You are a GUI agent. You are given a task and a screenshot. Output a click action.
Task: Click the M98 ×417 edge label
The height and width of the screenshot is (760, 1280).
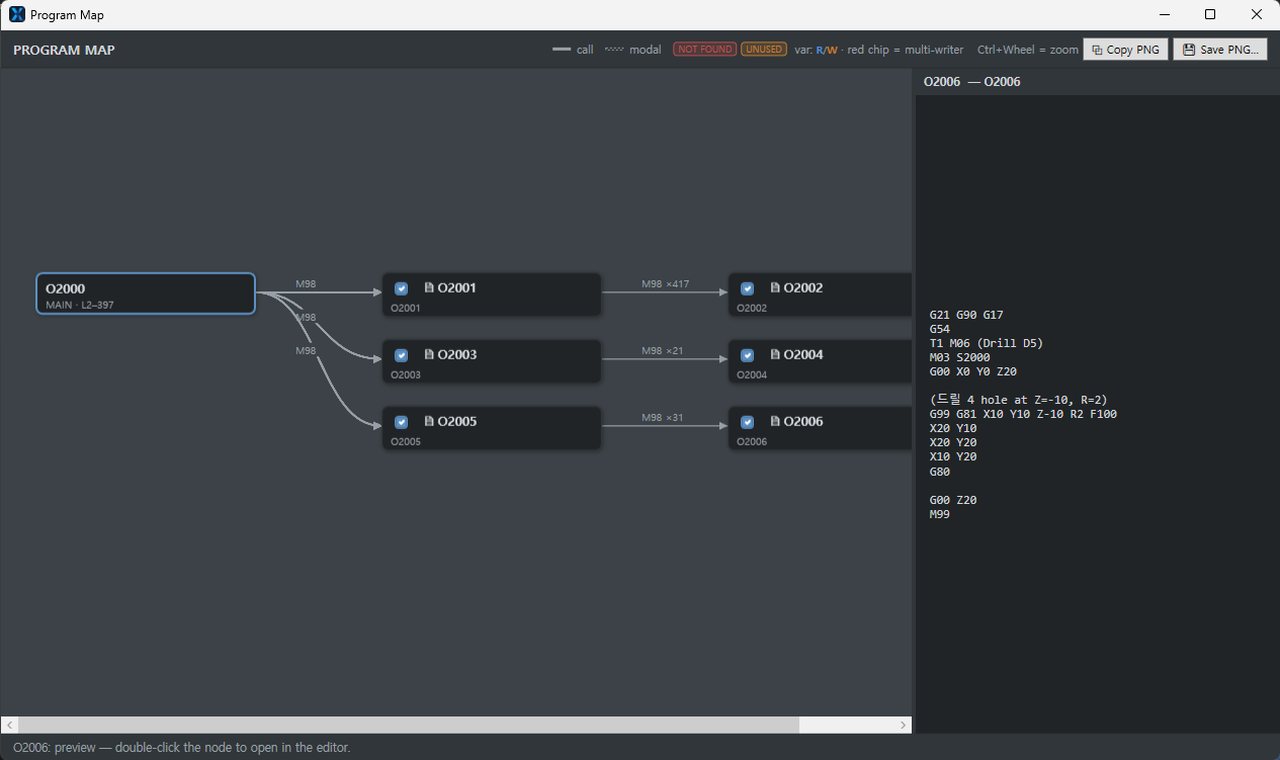tap(665, 284)
